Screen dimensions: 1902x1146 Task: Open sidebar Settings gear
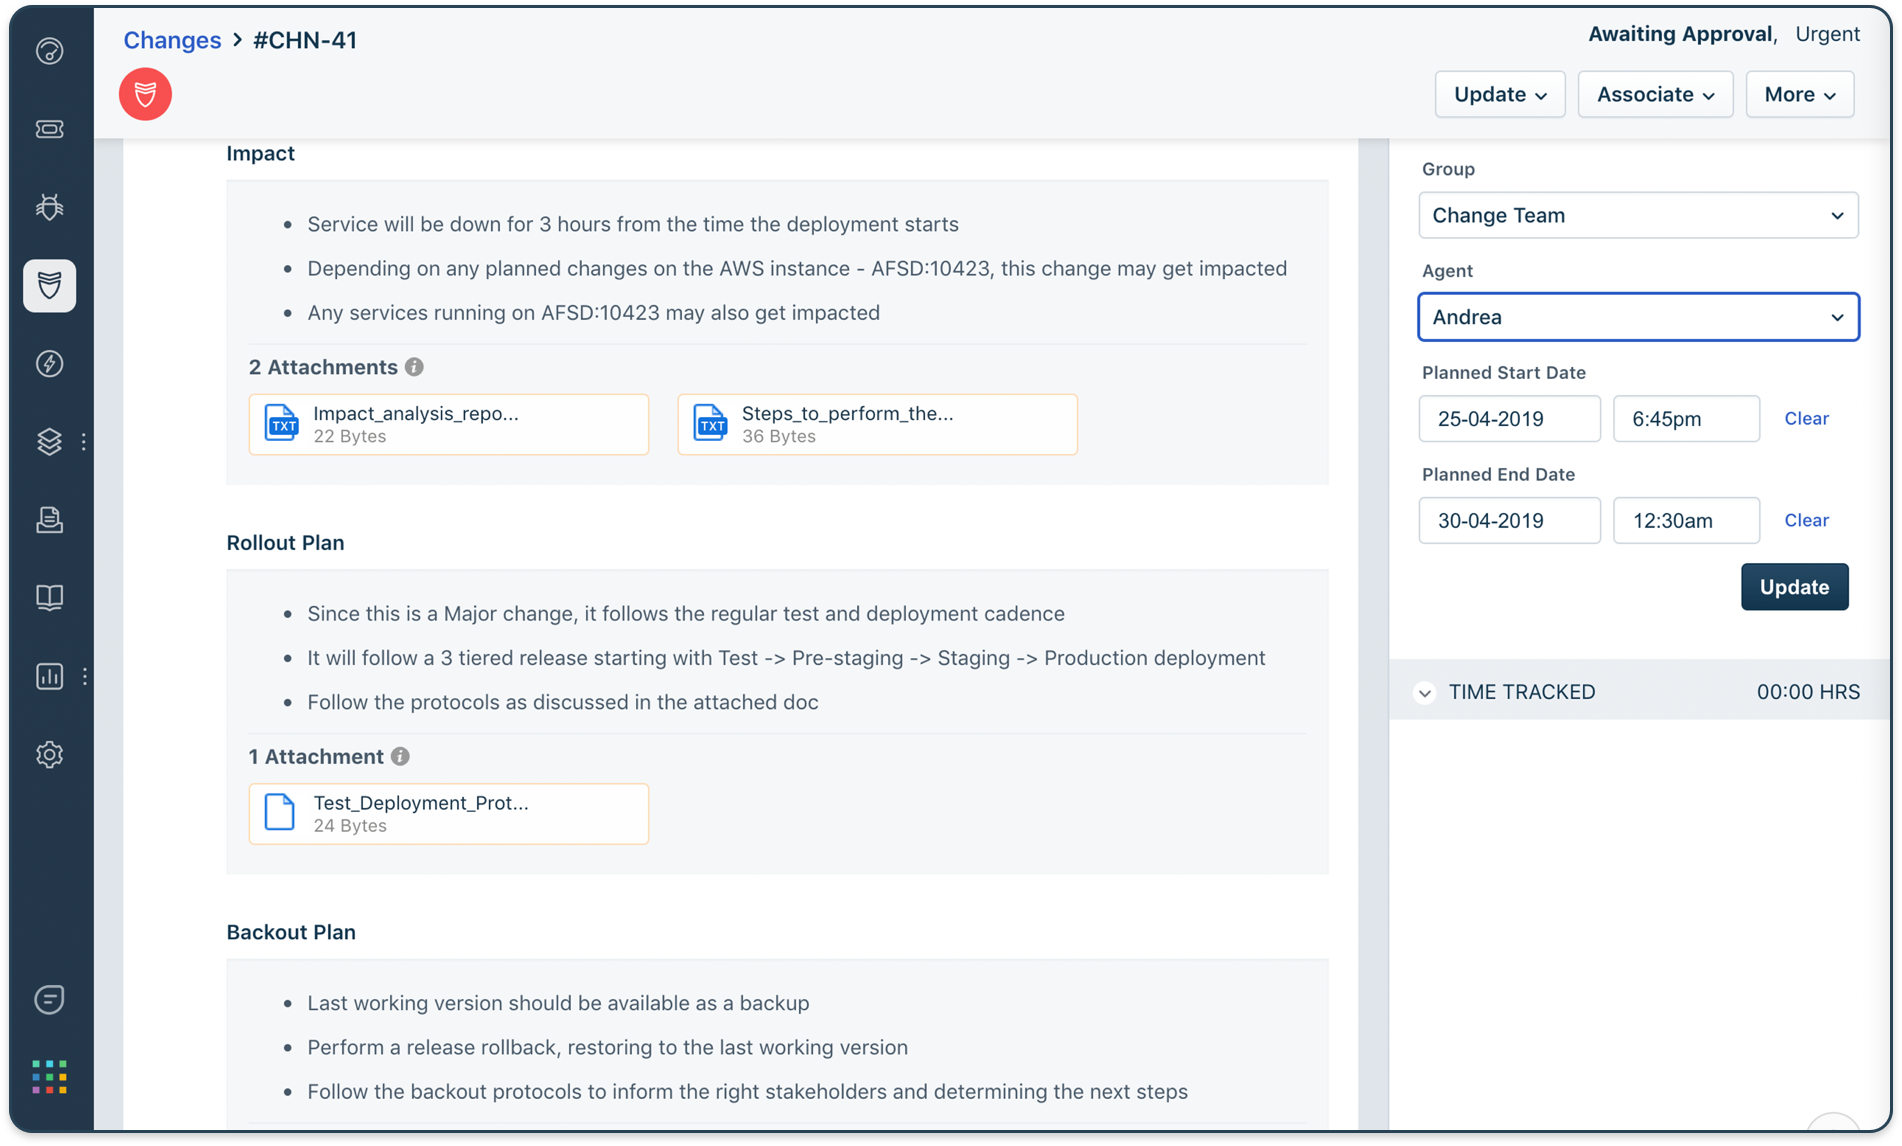click(49, 755)
